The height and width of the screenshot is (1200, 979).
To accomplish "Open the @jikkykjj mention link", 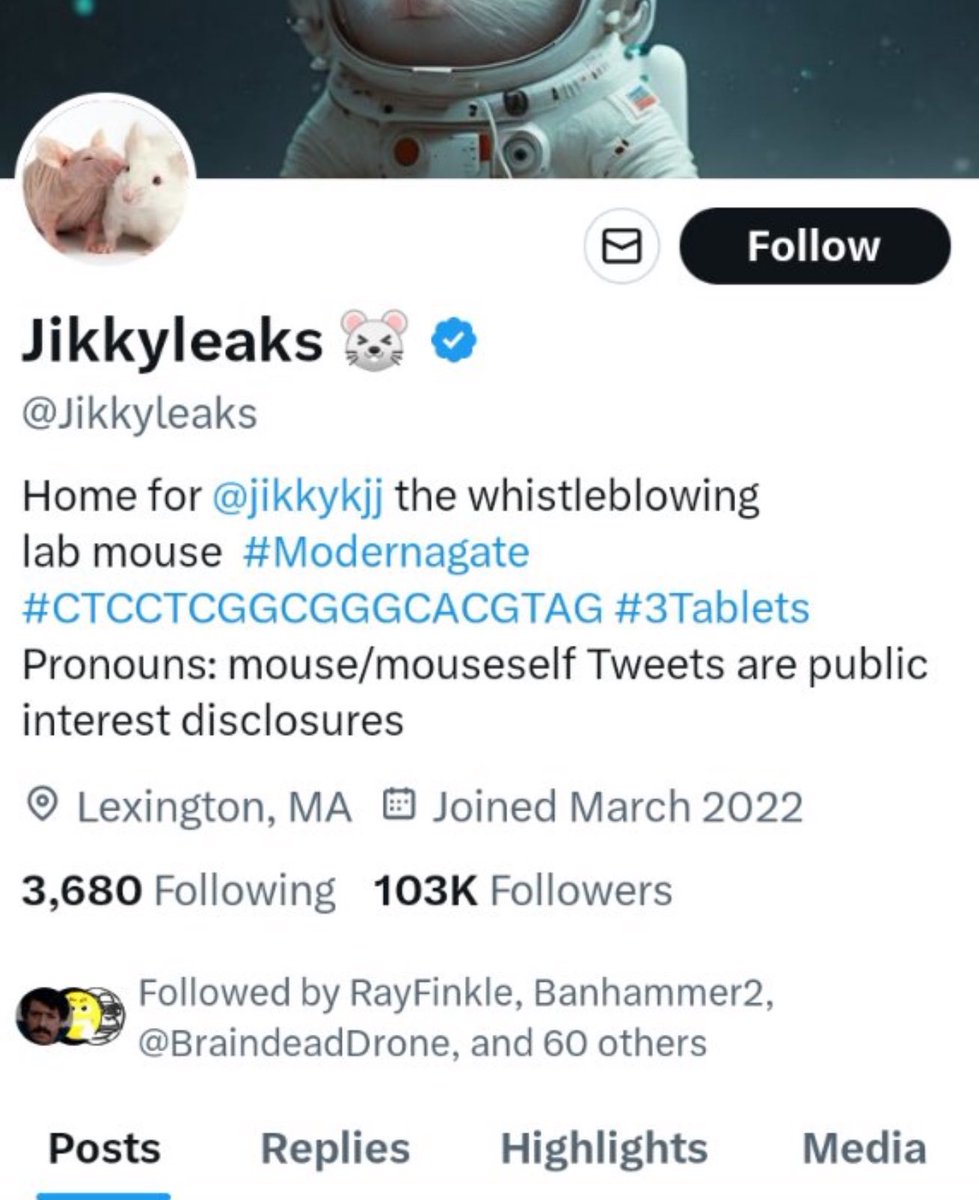I will [x=299, y=495].
